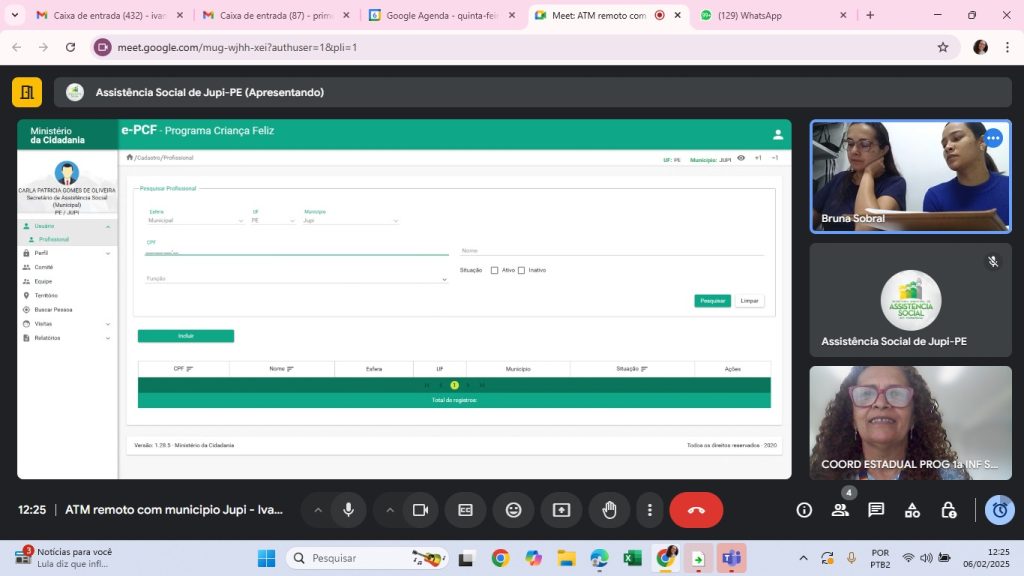Open the chat with everyone panel
The height and width of the screenshot is (576, 1024).
[x=876, y=510]
